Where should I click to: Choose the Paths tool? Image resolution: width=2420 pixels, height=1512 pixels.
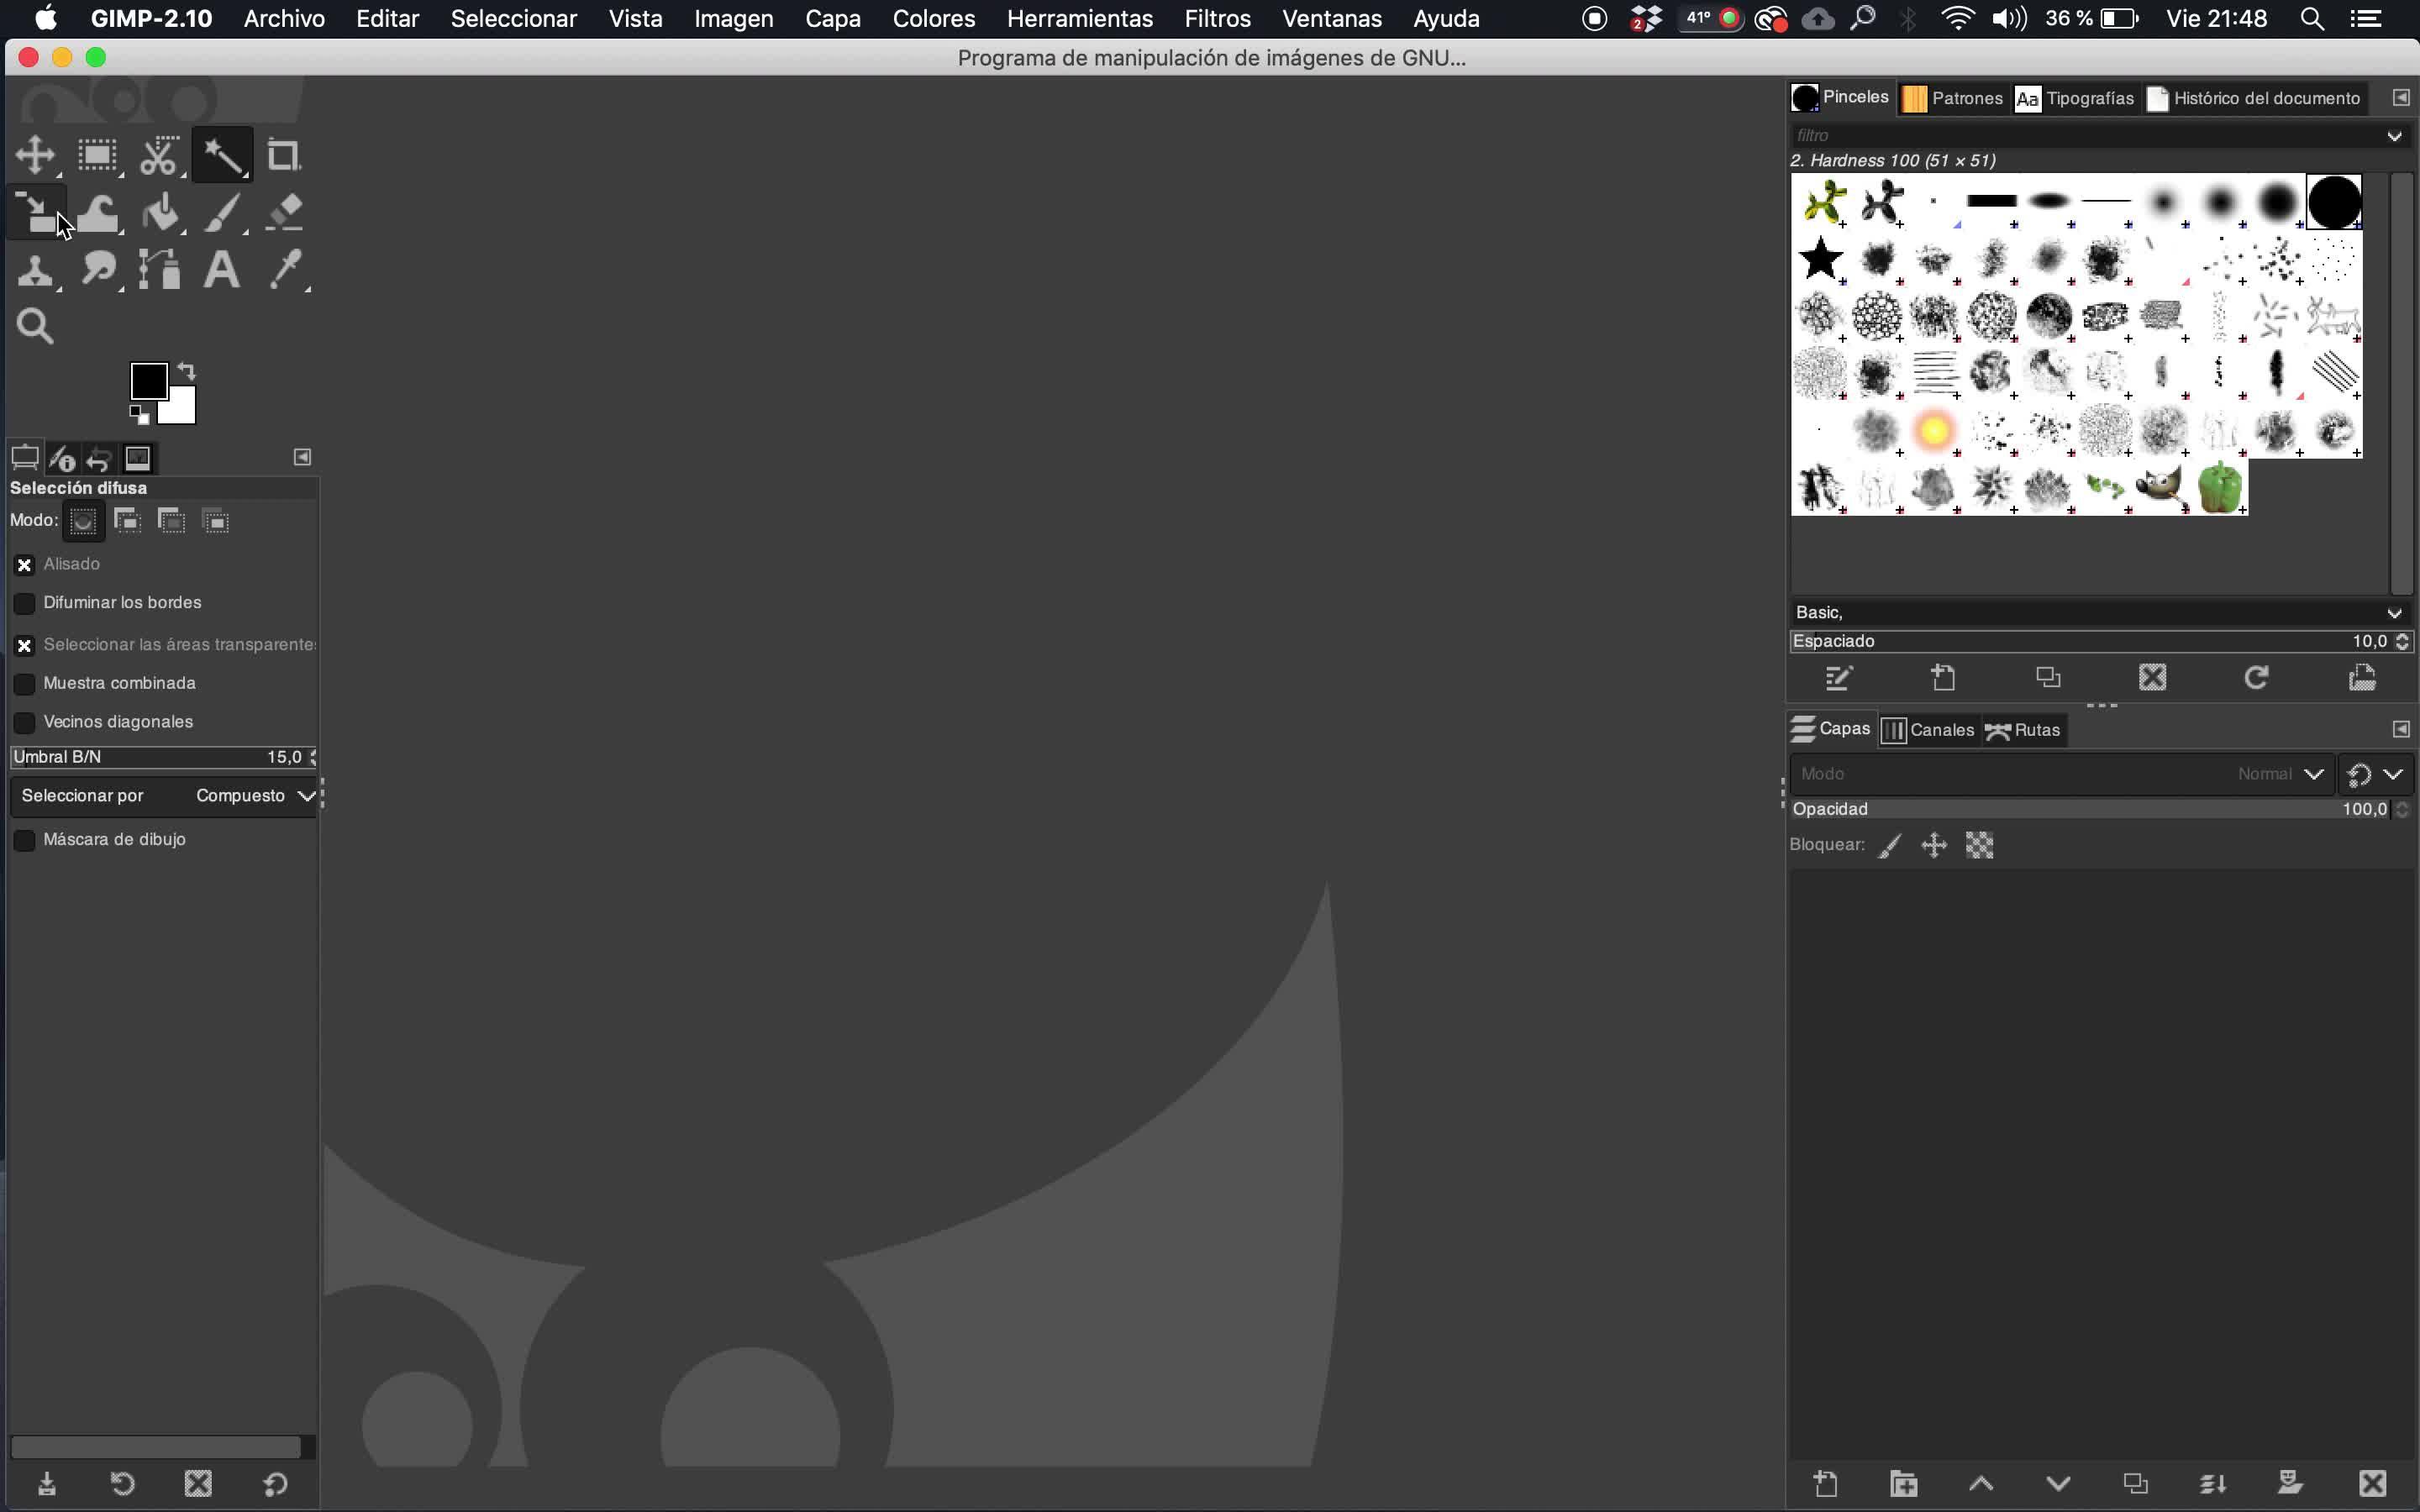(x=160, y=270)
